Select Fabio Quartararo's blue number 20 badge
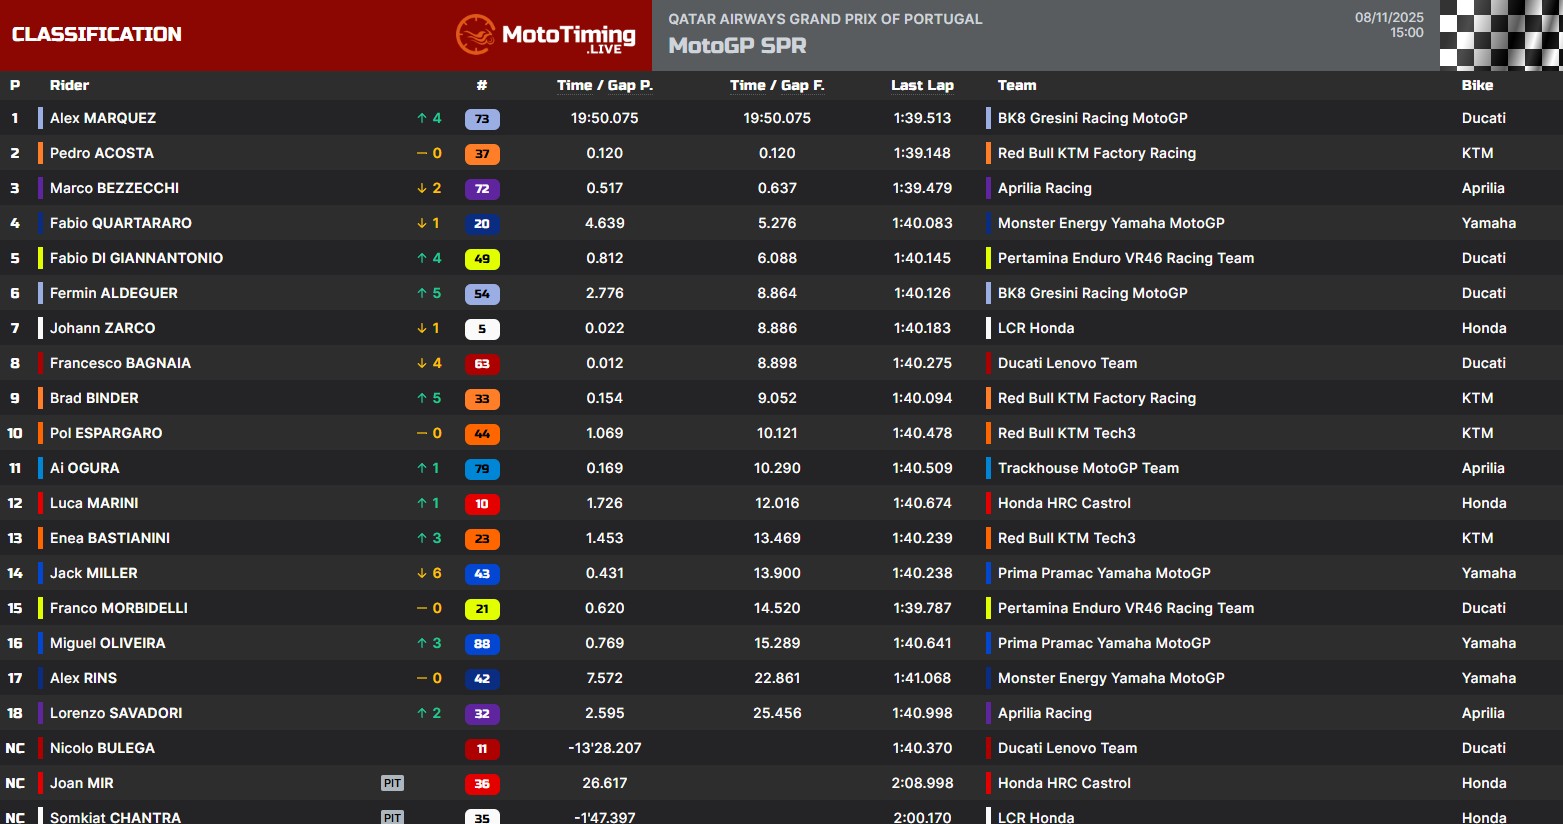This screenshot has height=824, width=1563. [x=482, y=223]
